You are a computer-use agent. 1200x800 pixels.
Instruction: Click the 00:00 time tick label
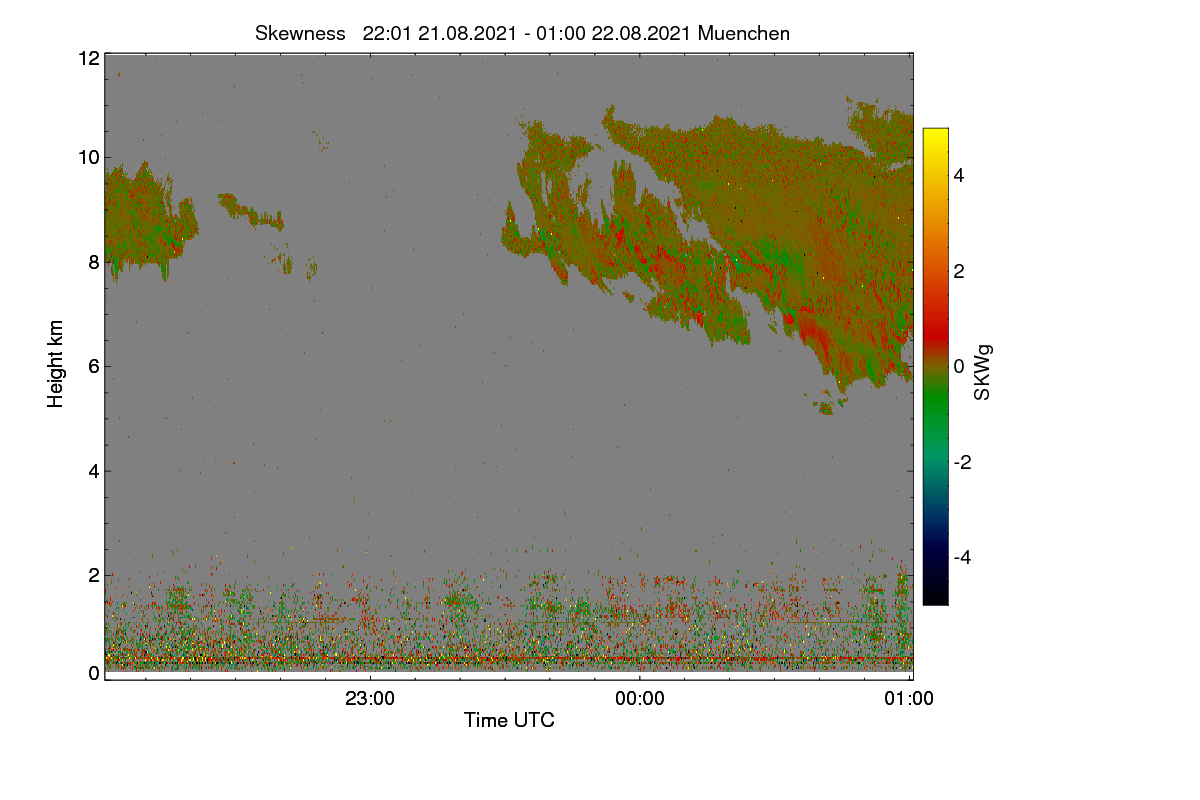(640, 699)
